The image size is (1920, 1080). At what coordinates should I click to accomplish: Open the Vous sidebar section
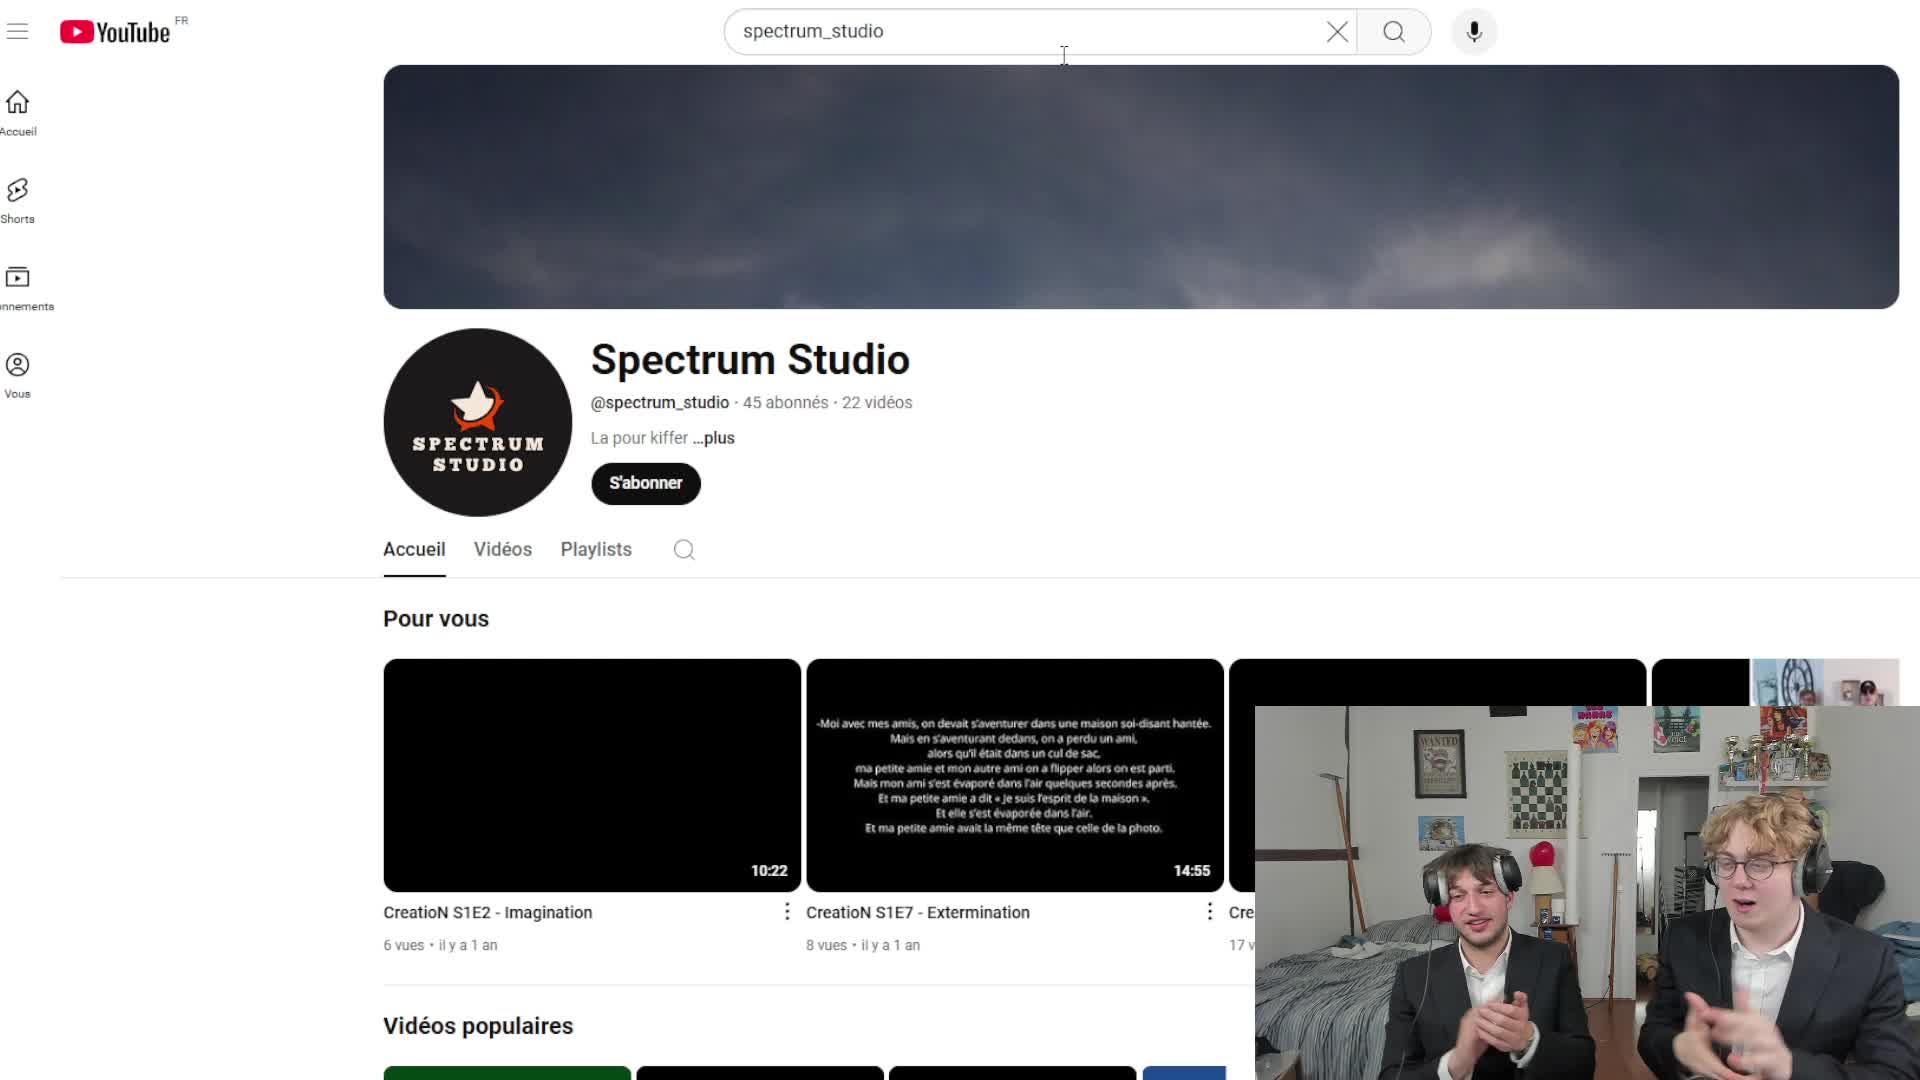pyautogui.click(x=18, y=375)
